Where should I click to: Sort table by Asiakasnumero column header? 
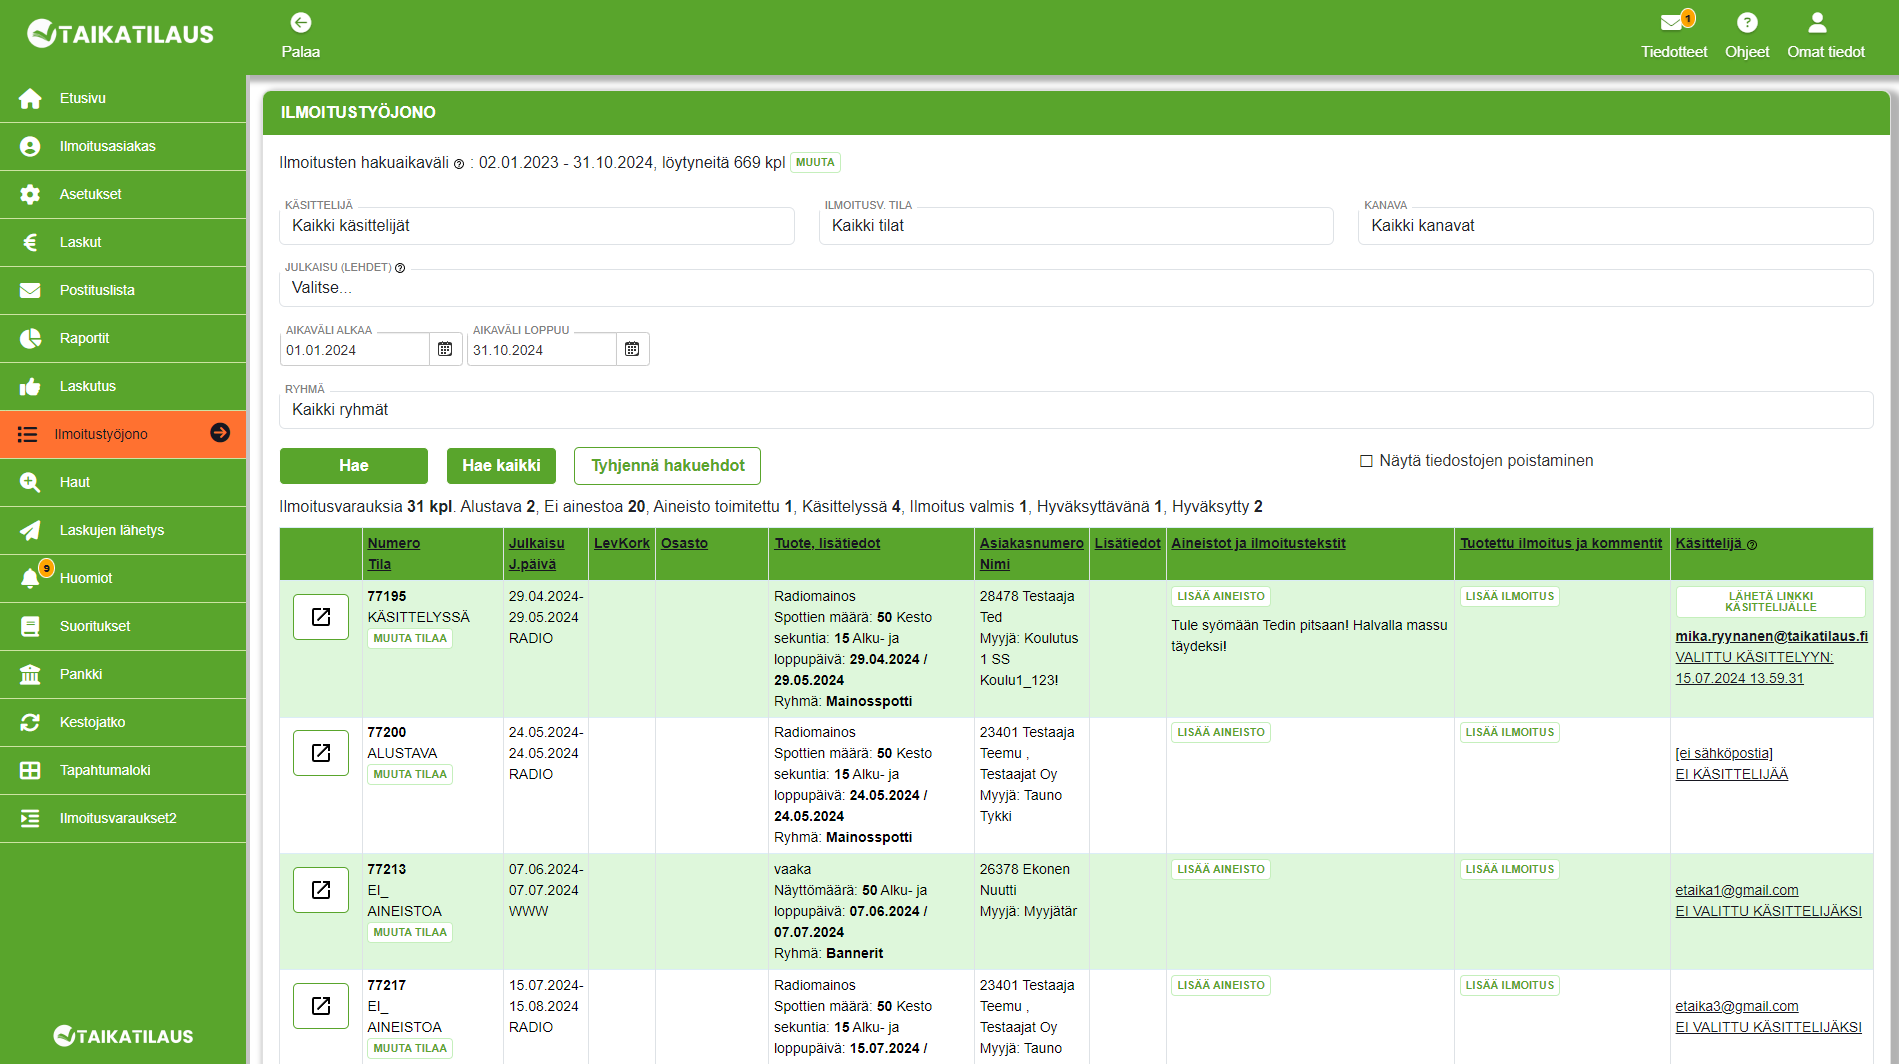(x=1031, y=543)
